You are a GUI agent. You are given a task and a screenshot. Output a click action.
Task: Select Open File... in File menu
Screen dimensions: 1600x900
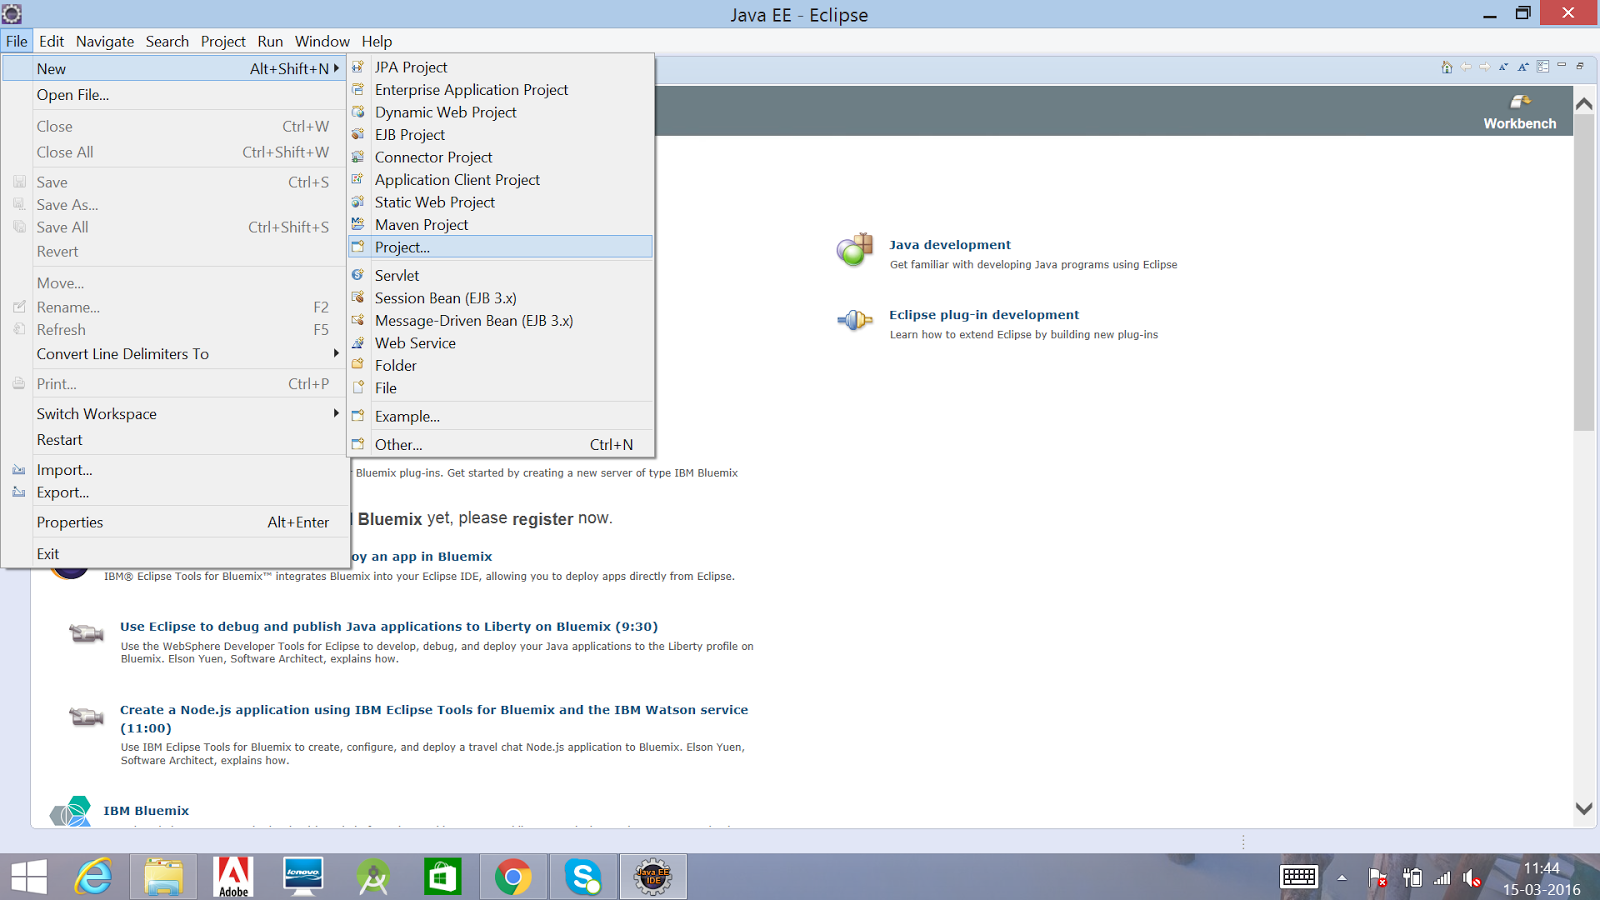click(x=174, y=95)
